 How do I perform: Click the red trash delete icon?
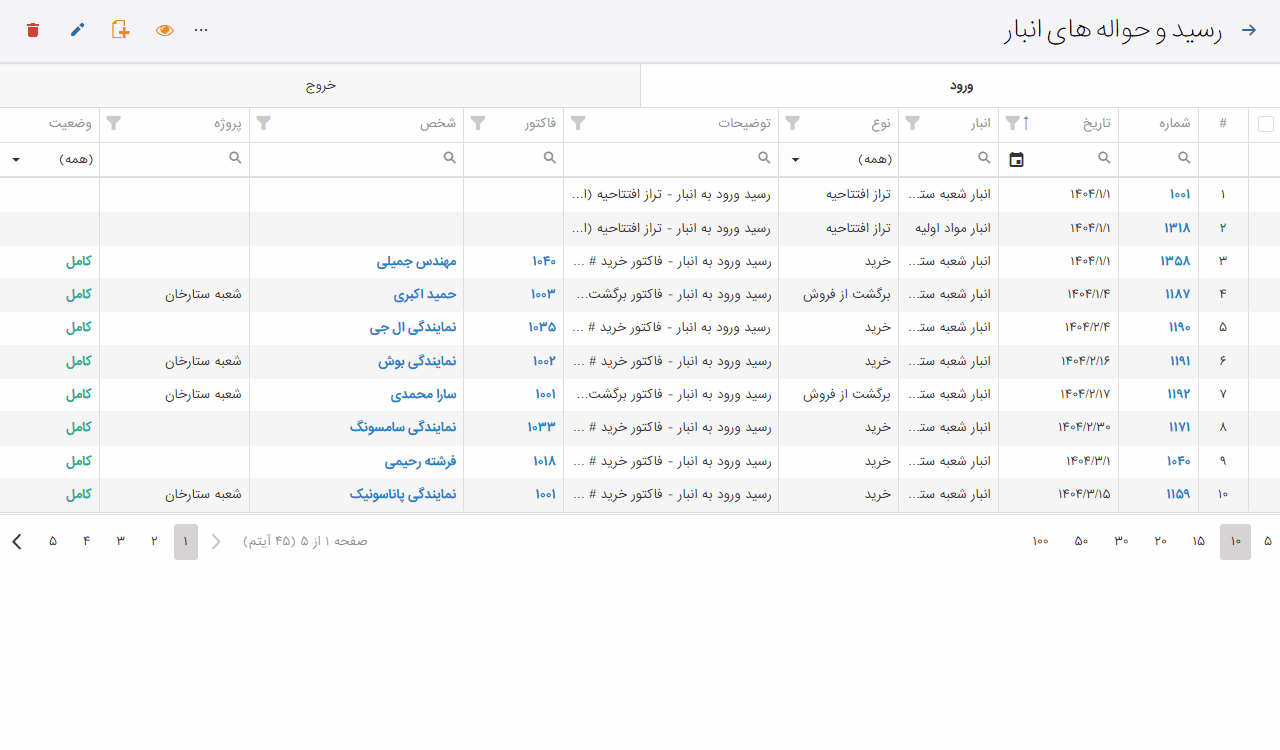(33, 30)
